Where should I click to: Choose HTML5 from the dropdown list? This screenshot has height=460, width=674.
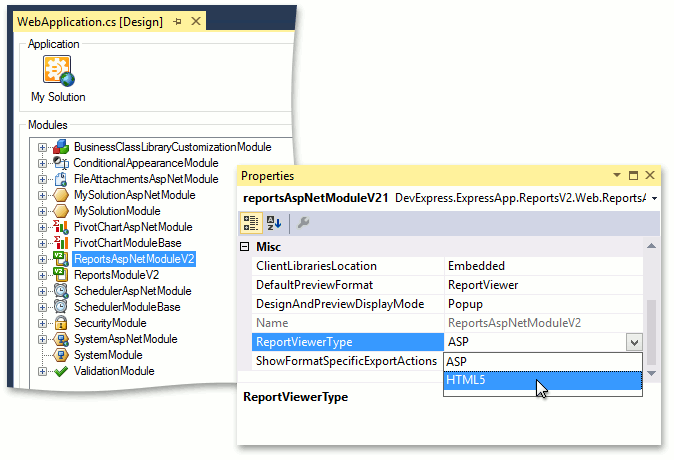point(543,380)
